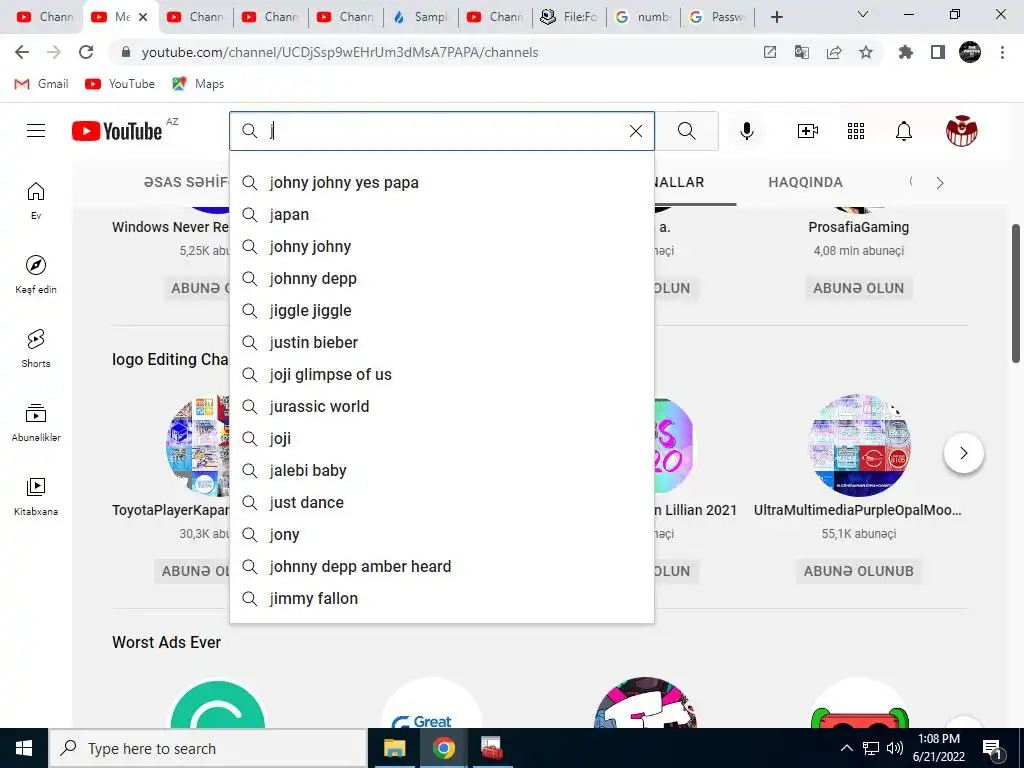
Task: Open ProsafiaGaming channel name link
Action: (x=858, y=227)
